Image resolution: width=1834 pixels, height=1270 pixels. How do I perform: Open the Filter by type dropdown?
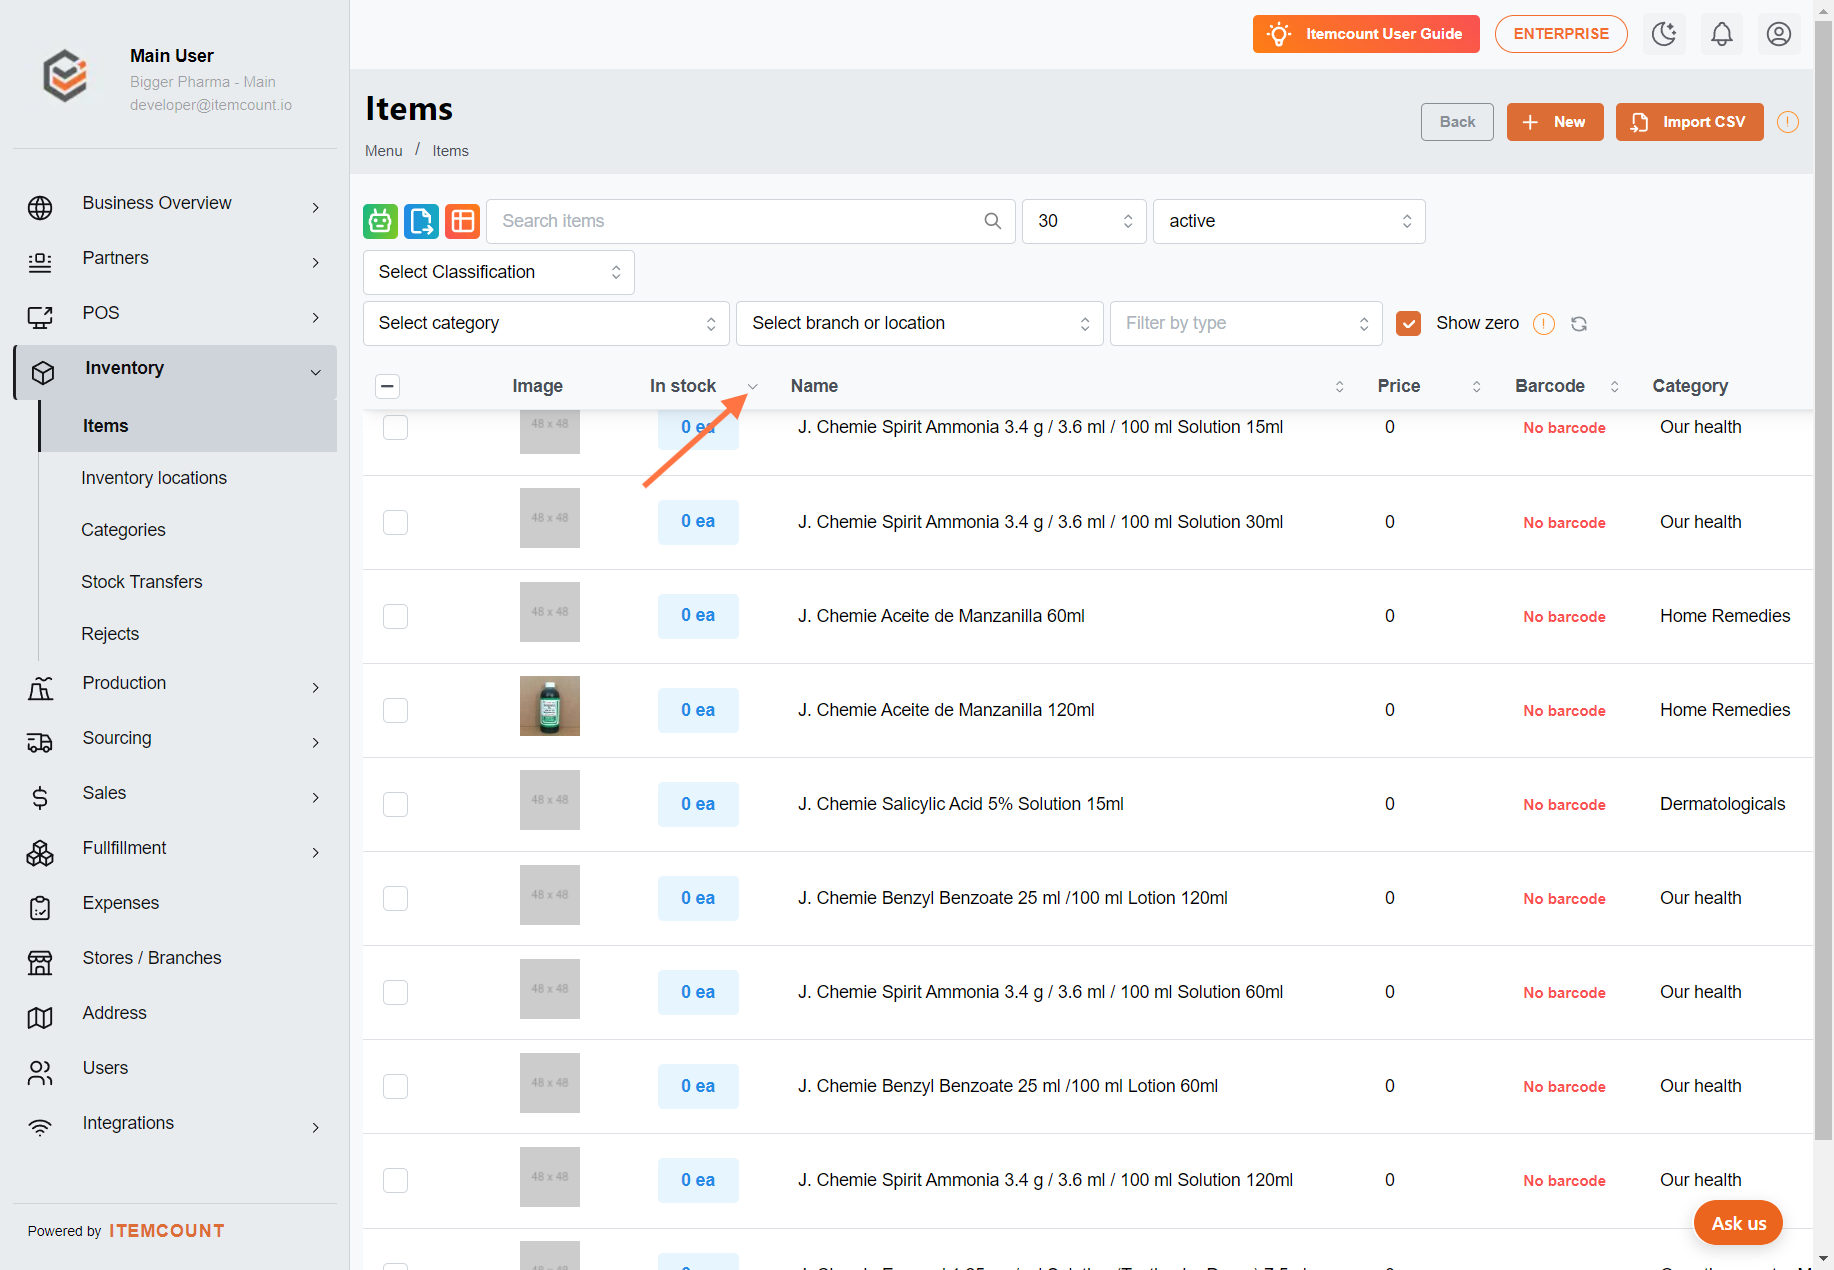1246,323
